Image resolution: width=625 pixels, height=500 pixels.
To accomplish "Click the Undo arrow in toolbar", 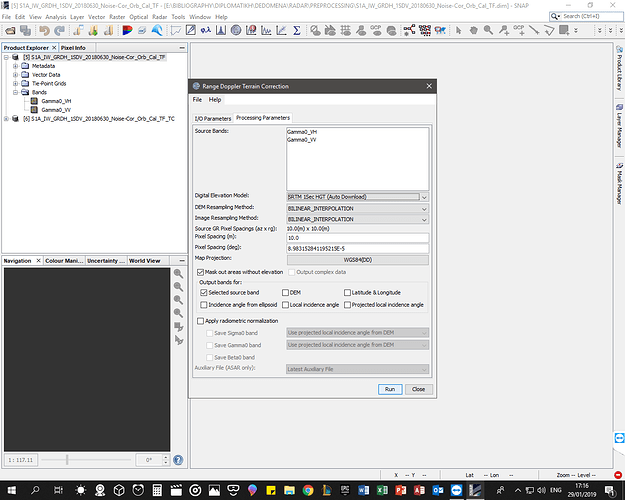I will [44, 30].
